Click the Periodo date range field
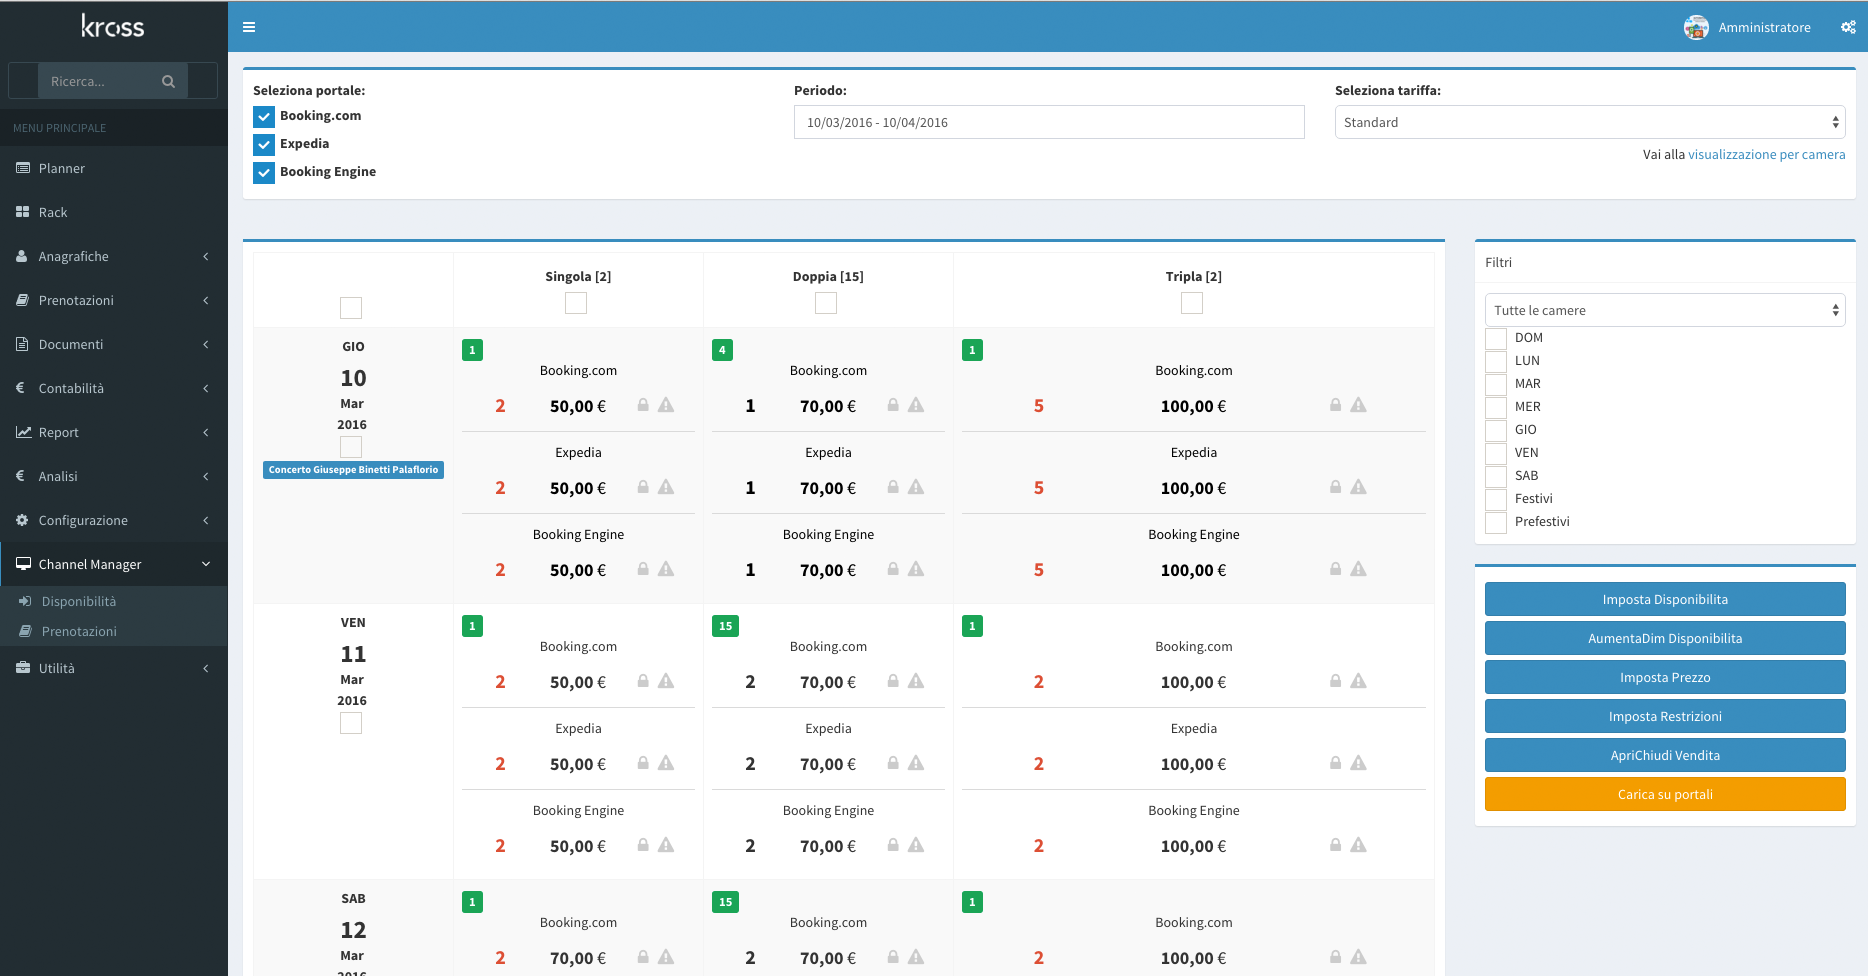 click(x=1049, y=122)
